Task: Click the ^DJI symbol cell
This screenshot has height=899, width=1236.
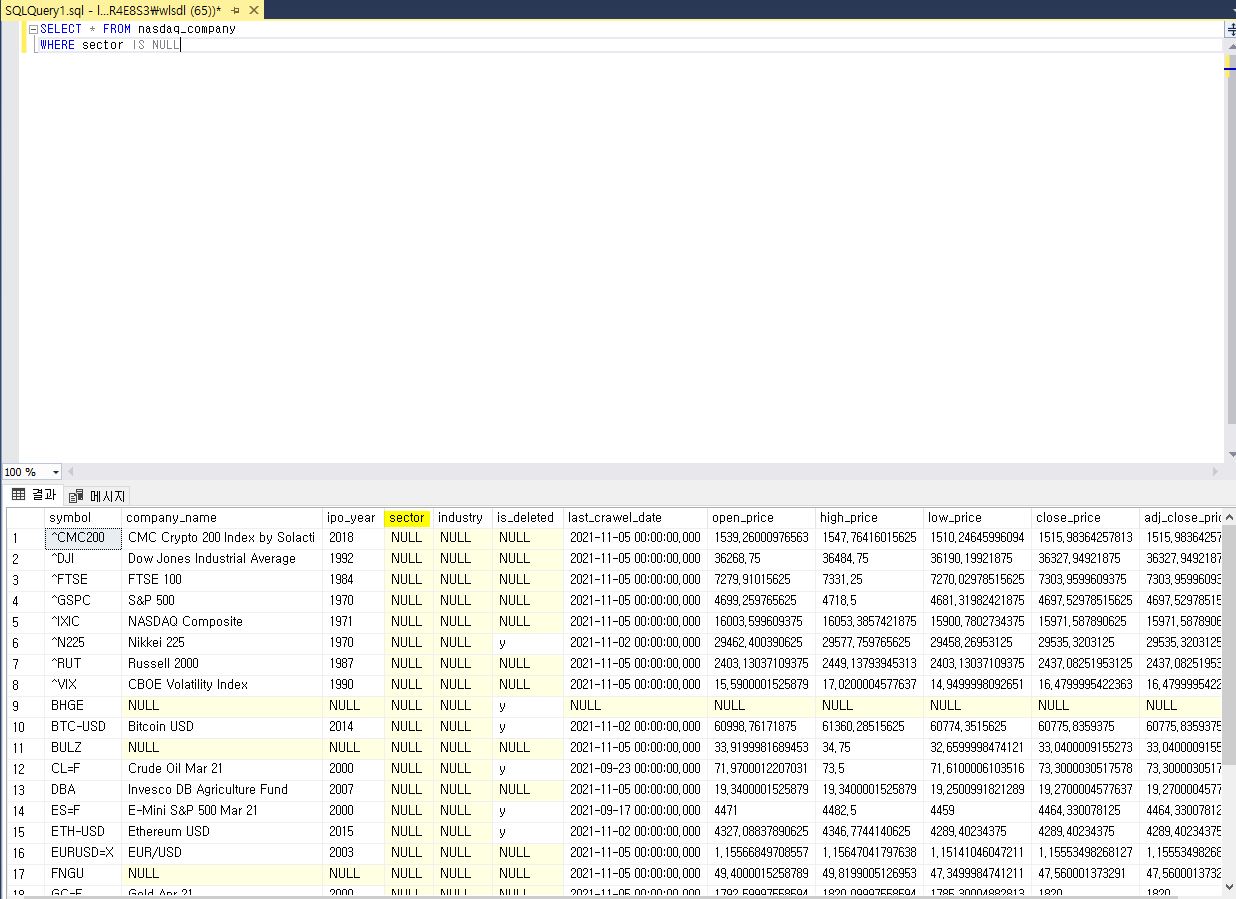Action: pyautogui.click(x=83, y=559)
